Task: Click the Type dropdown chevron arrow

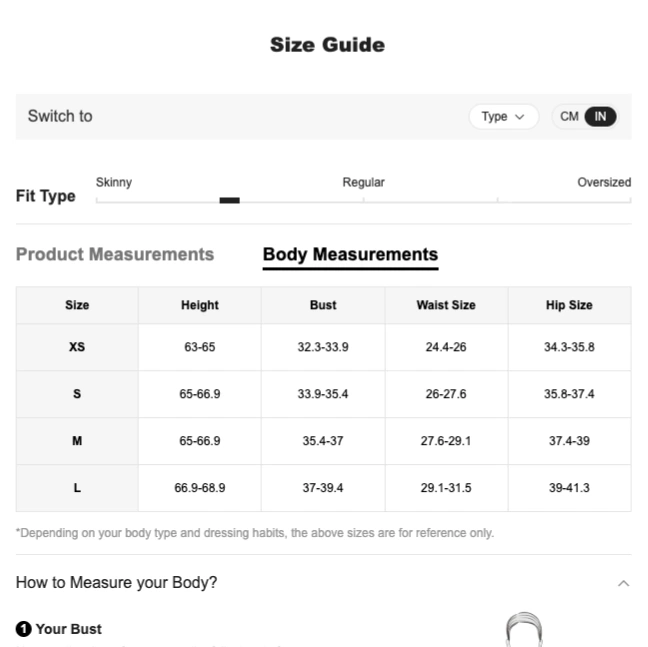Action: pyautogui.click(x=519, y=117)
